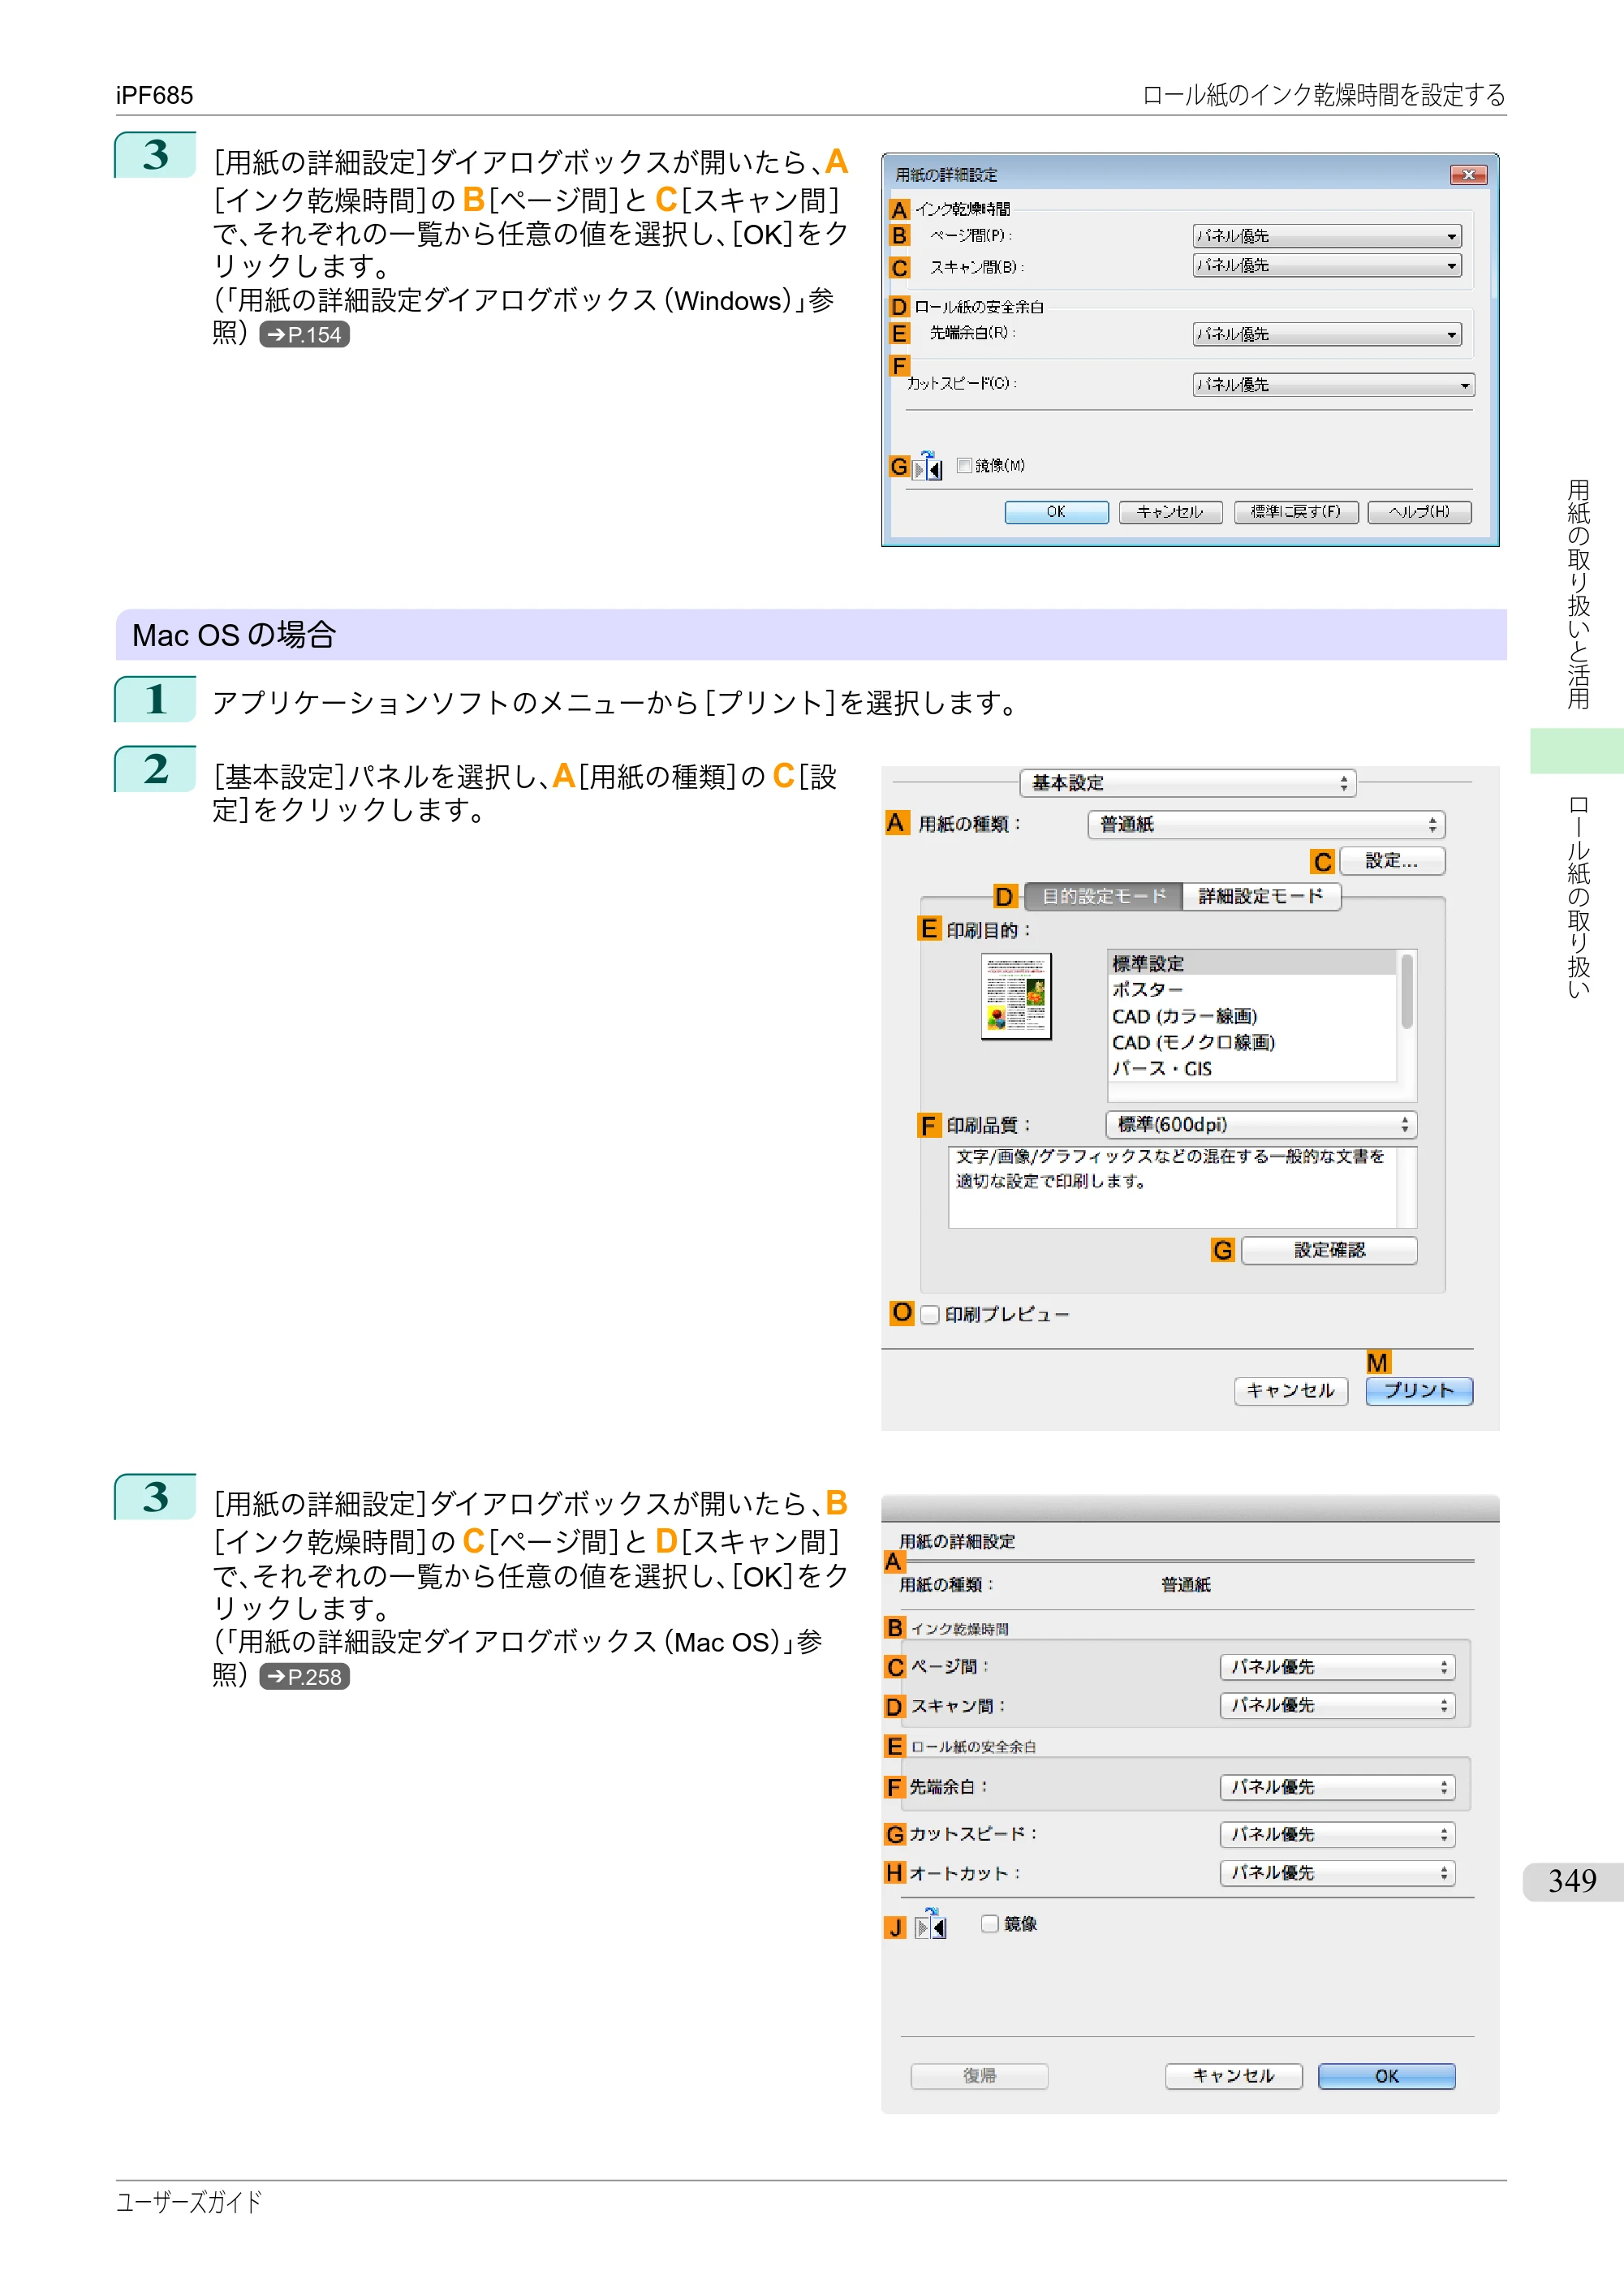This screenshot has width=1624, height=2296.
Task: Select パース・GIS in the list
Action: [x=1252, y=1068]
